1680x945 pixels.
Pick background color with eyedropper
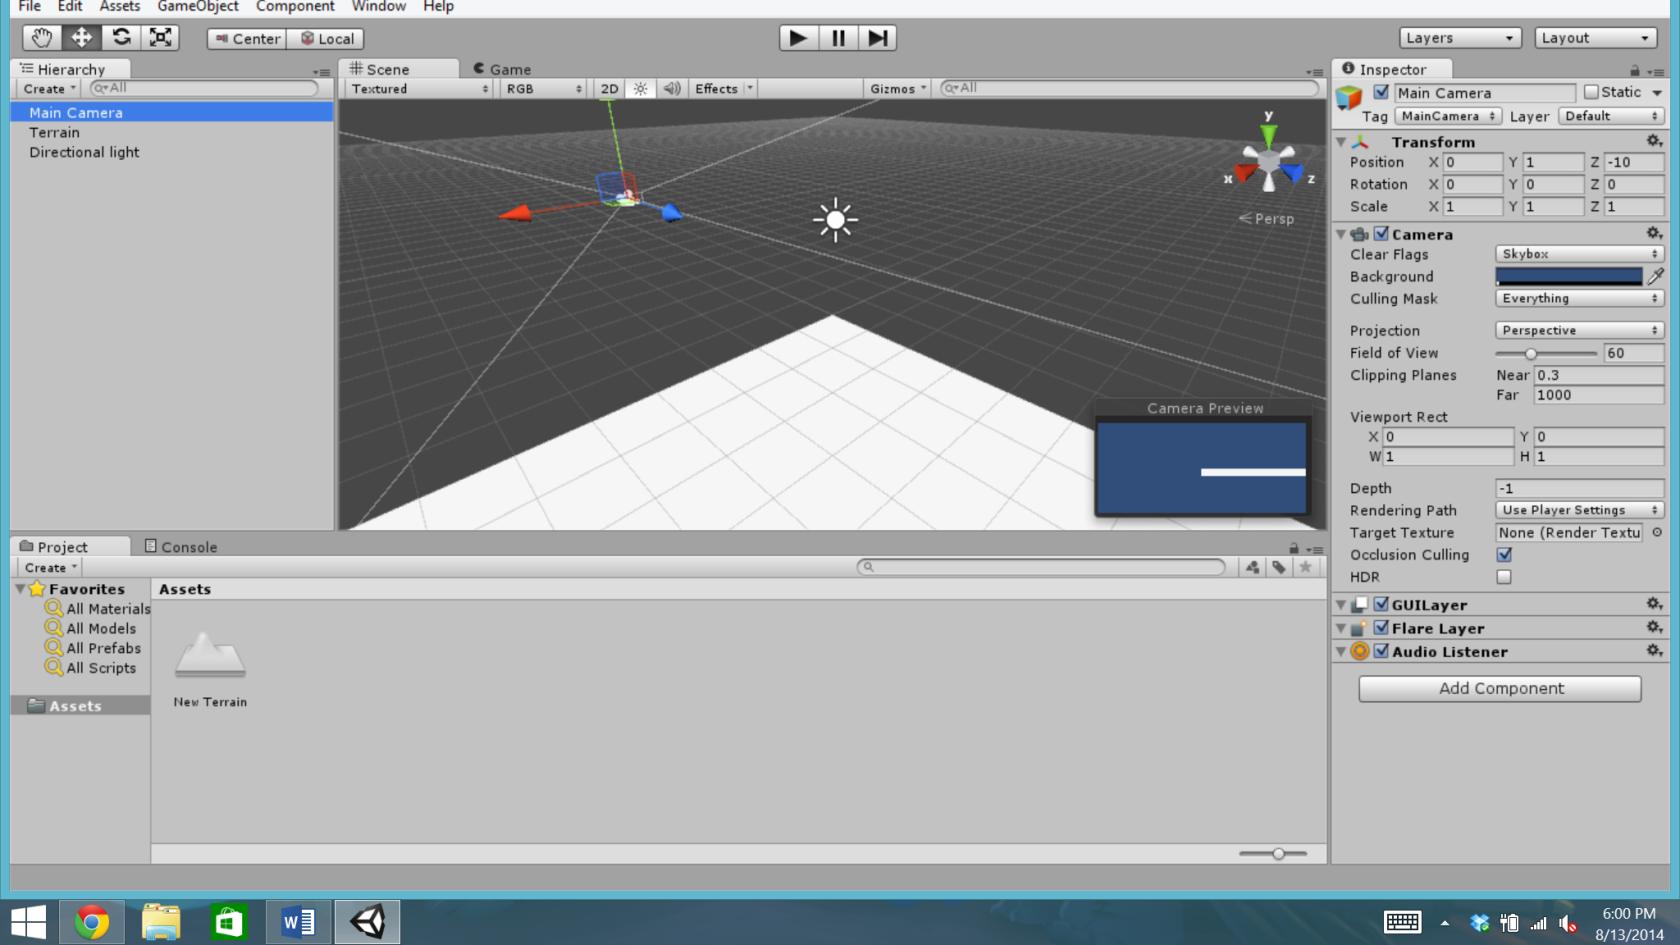[x=1656, y=276]
